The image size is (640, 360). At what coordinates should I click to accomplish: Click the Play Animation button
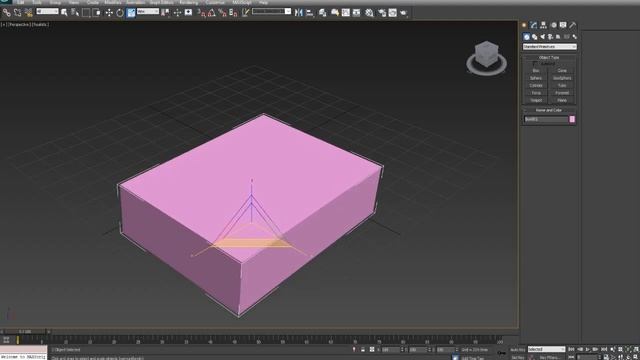tap(588, 349)
